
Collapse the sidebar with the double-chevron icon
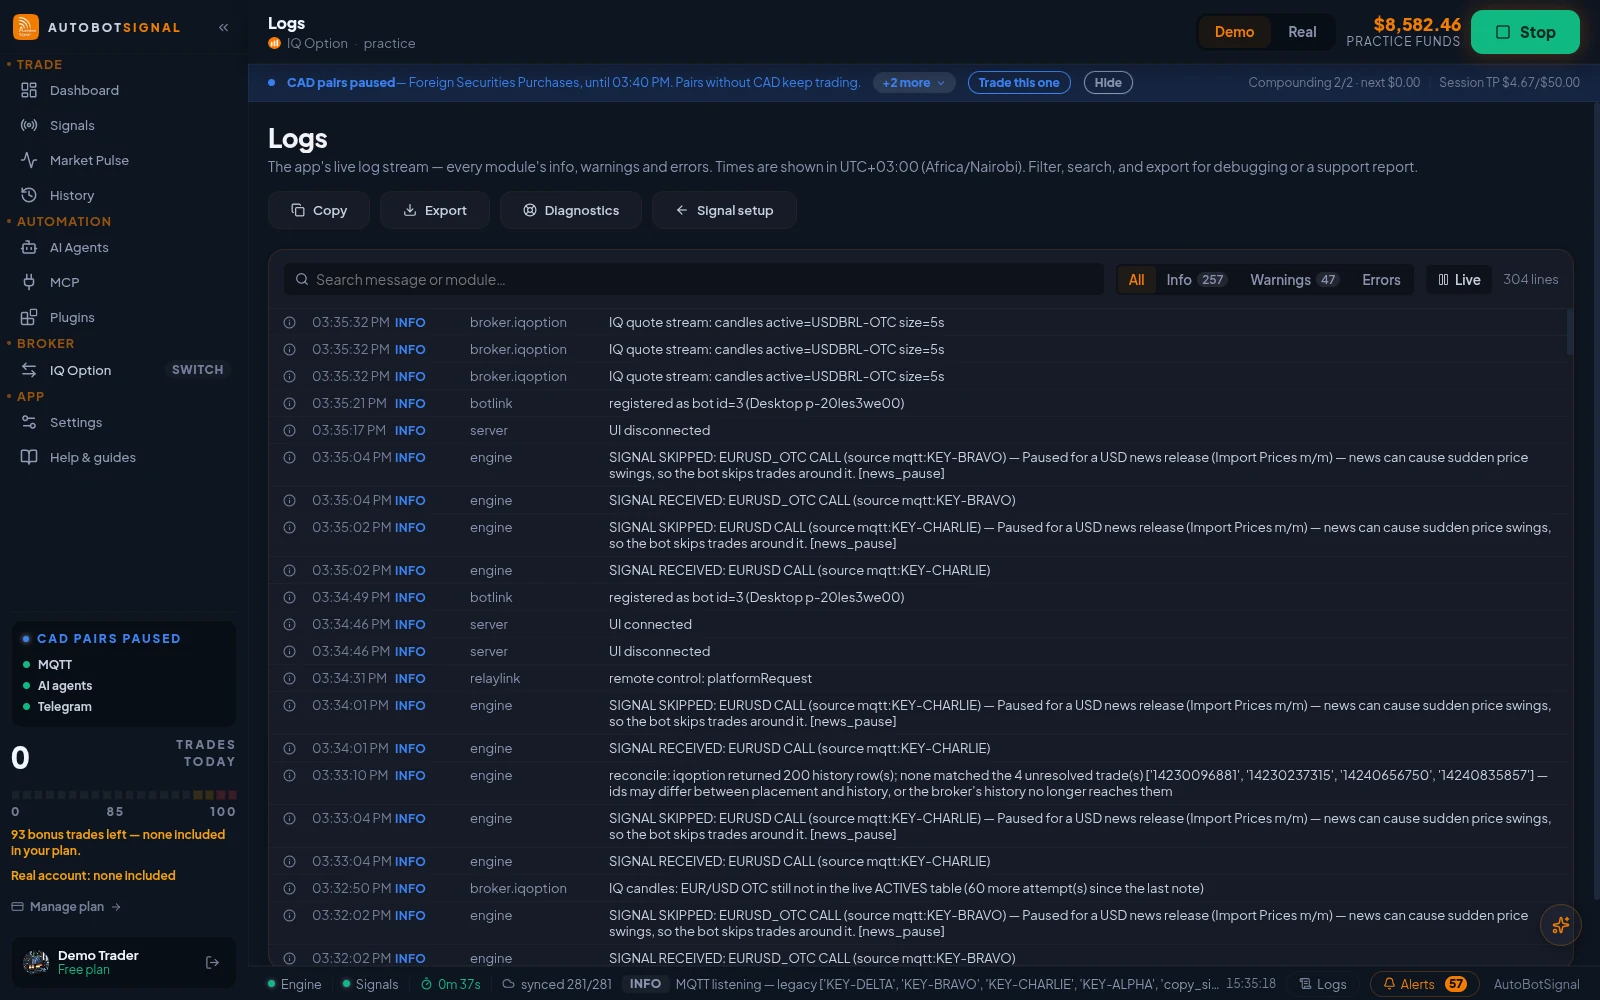(224, 27)
